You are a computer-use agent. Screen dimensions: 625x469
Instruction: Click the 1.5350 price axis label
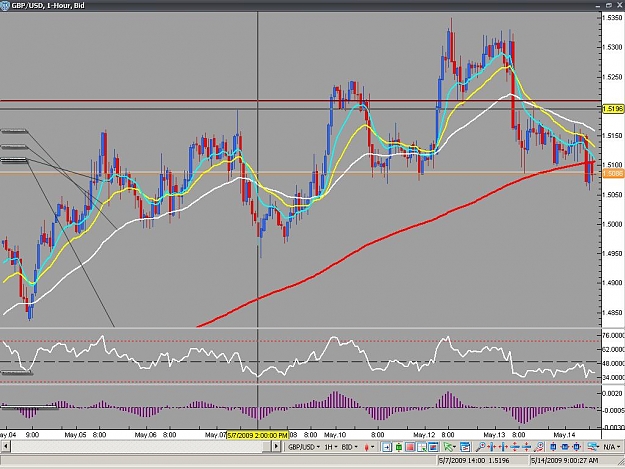[x=613, y=18]
